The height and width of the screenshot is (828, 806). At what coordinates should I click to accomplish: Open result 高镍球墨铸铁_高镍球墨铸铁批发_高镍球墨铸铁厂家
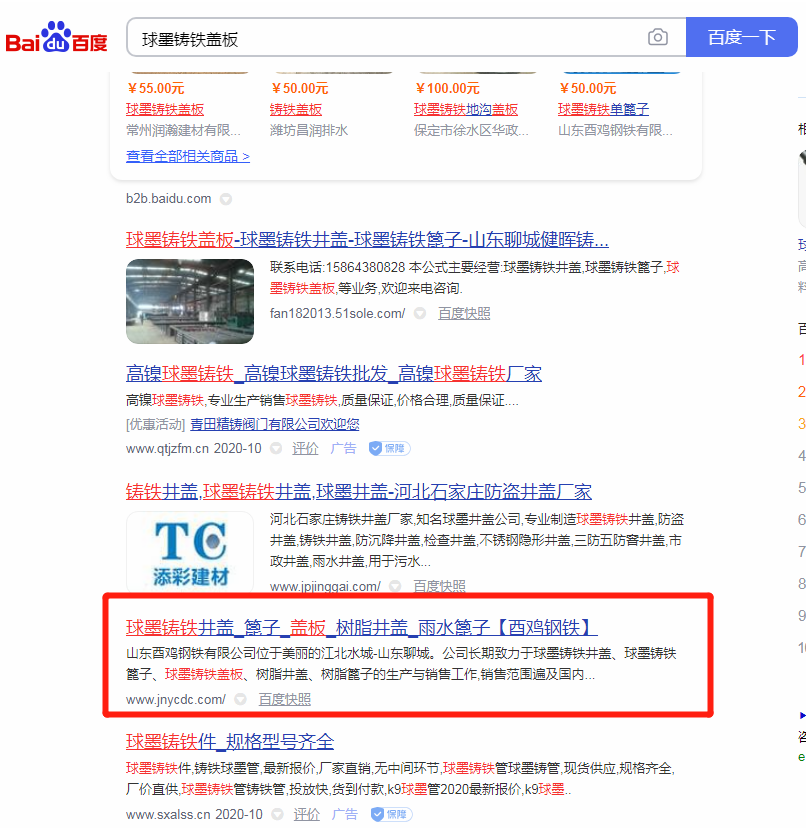click(x=334, y=374)
